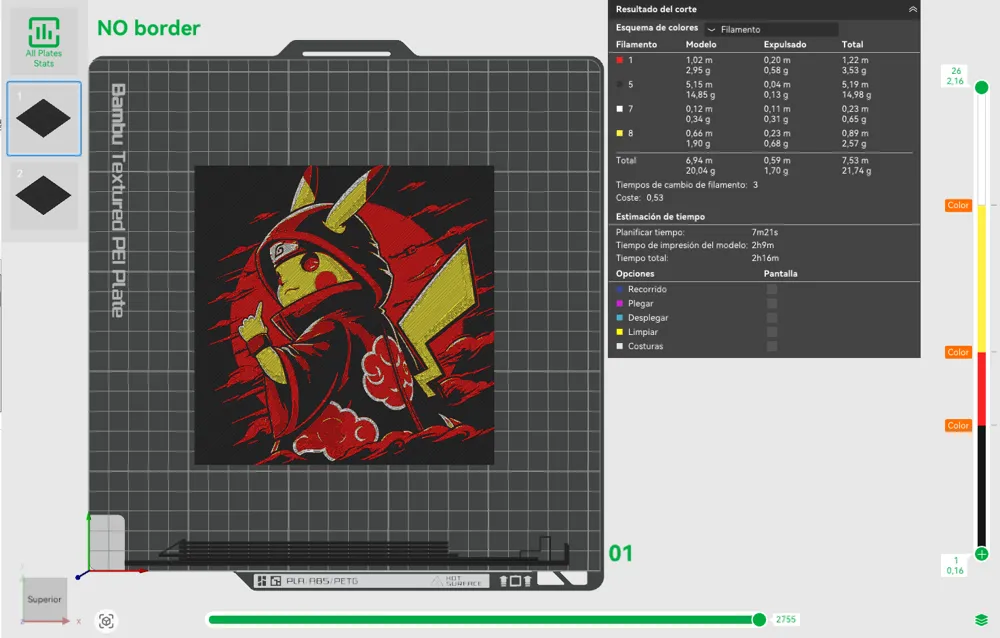Click the lowest orange Color marker on layer slider

(958, 424)
